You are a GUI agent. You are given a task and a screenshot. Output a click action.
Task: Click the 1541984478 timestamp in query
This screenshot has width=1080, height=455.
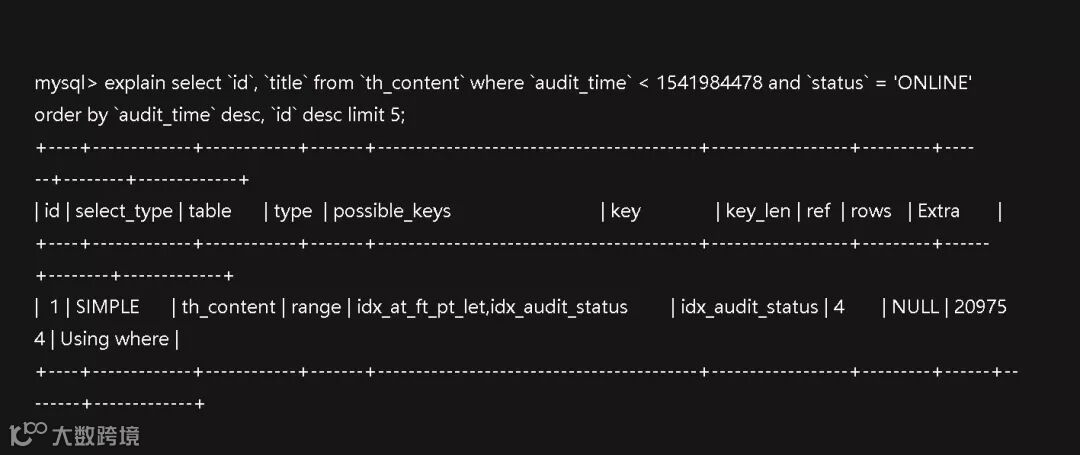click(709, 83)
